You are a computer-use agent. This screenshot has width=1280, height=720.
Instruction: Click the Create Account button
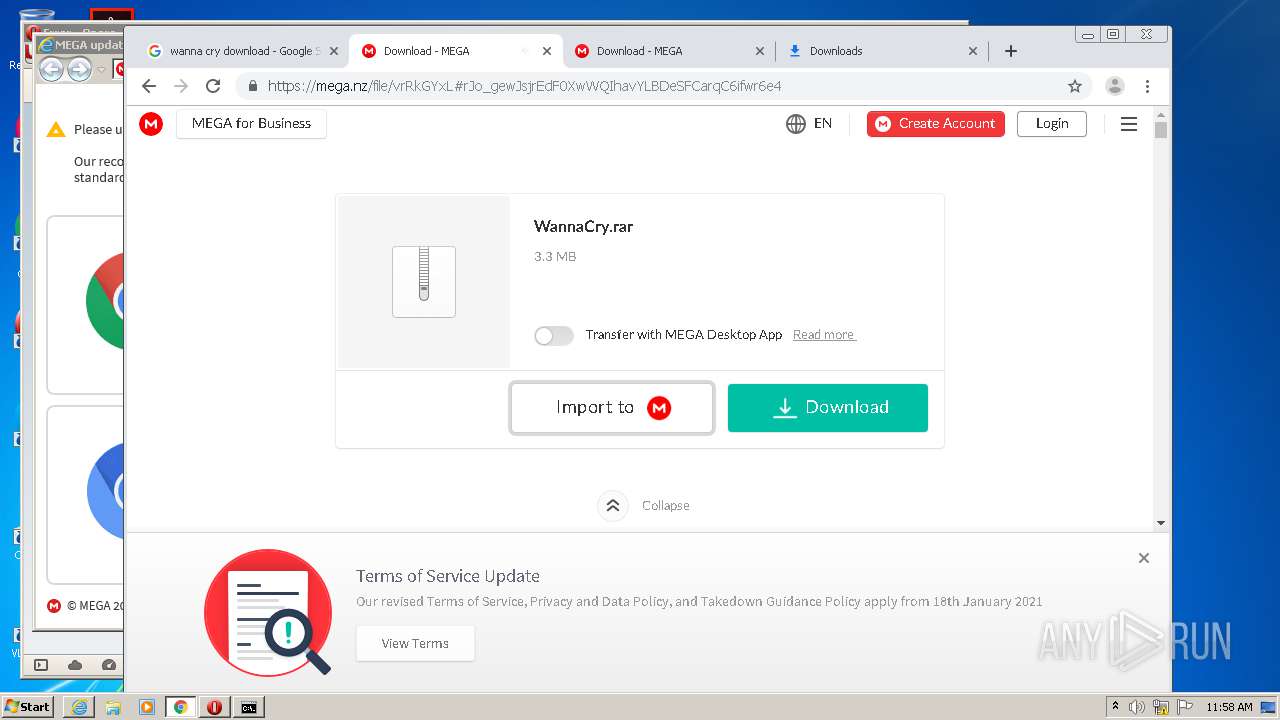(x=936, y=123)
